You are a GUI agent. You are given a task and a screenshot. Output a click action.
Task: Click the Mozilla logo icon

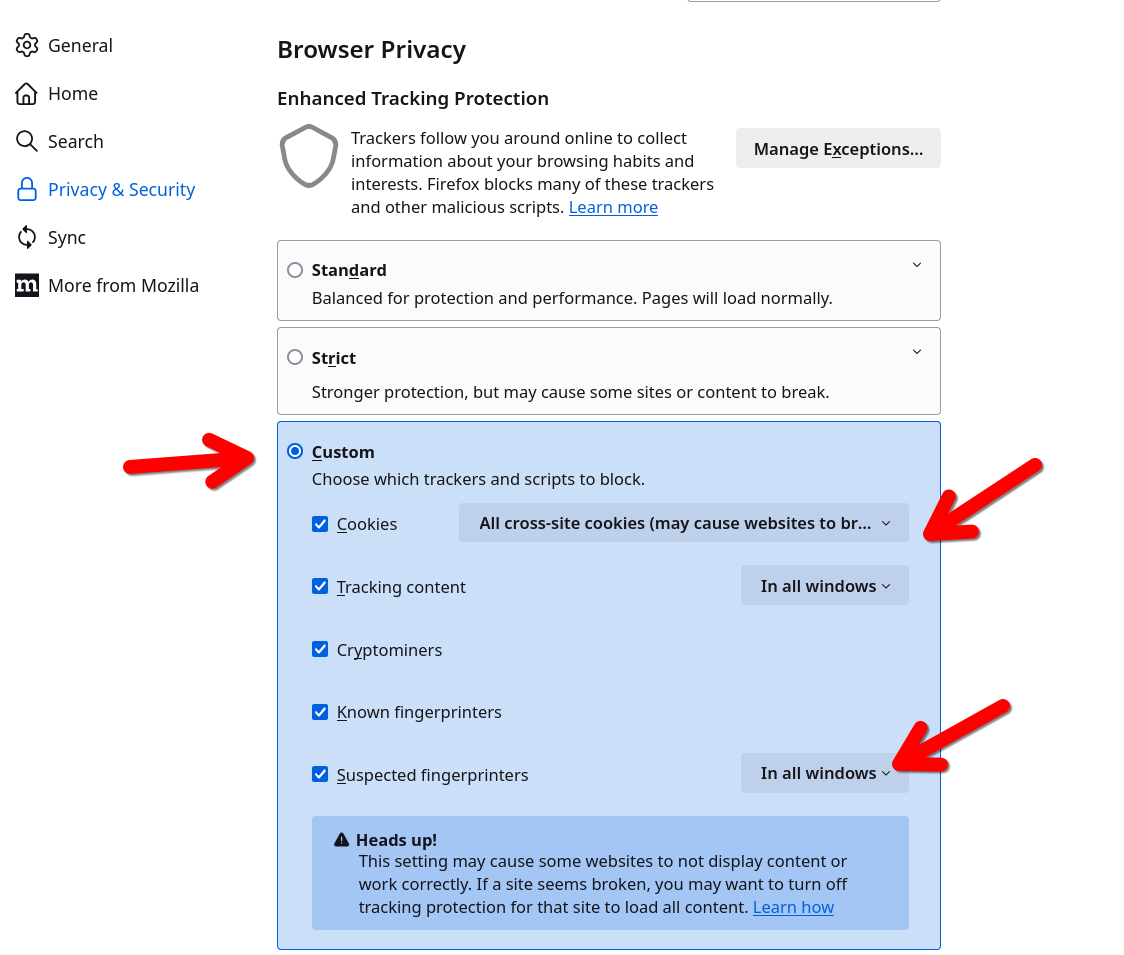coord(27,285)
